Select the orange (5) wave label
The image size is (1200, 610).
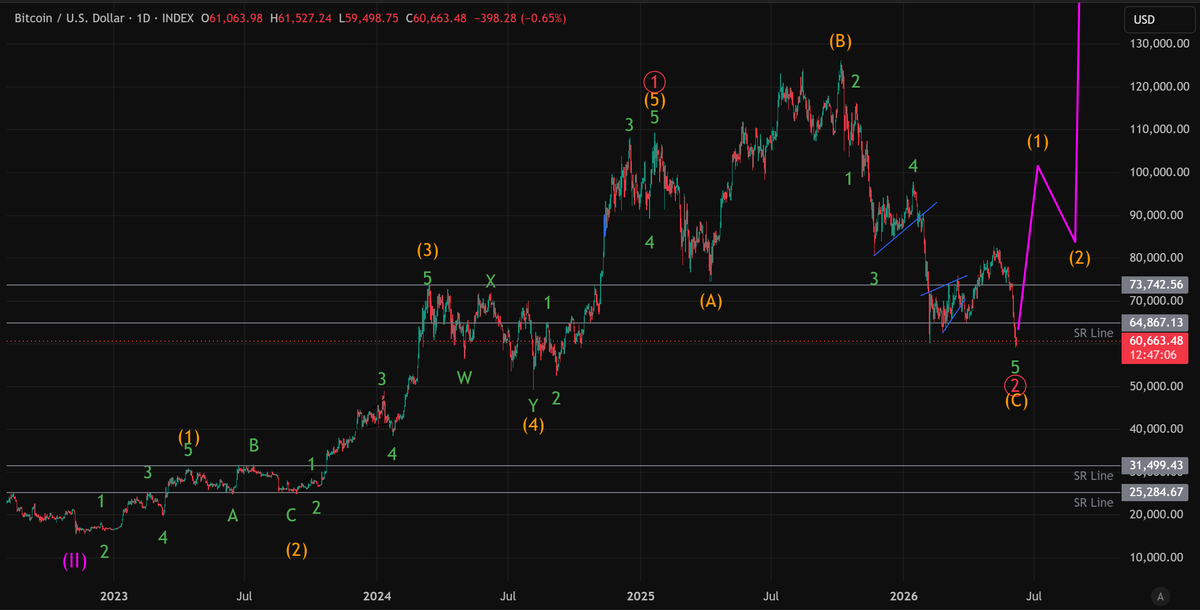(x=655, y=99)
